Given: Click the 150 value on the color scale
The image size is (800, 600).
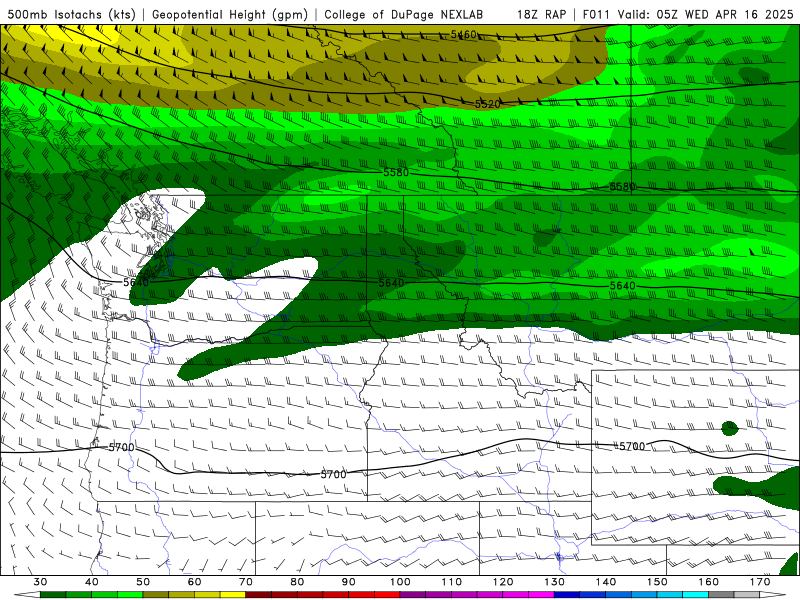Looking at the screenshot, I should pyautogui.click(x=657, y=582).
